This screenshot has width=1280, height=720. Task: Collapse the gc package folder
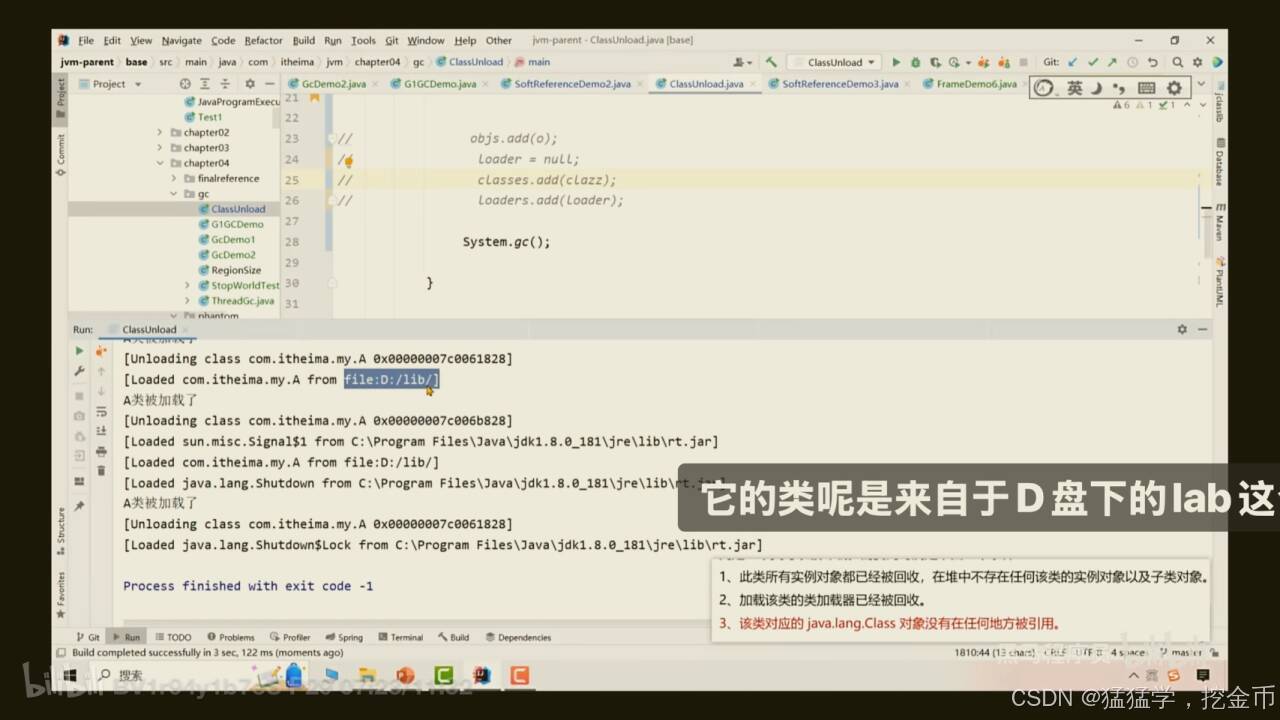click(x=173, y=194)
